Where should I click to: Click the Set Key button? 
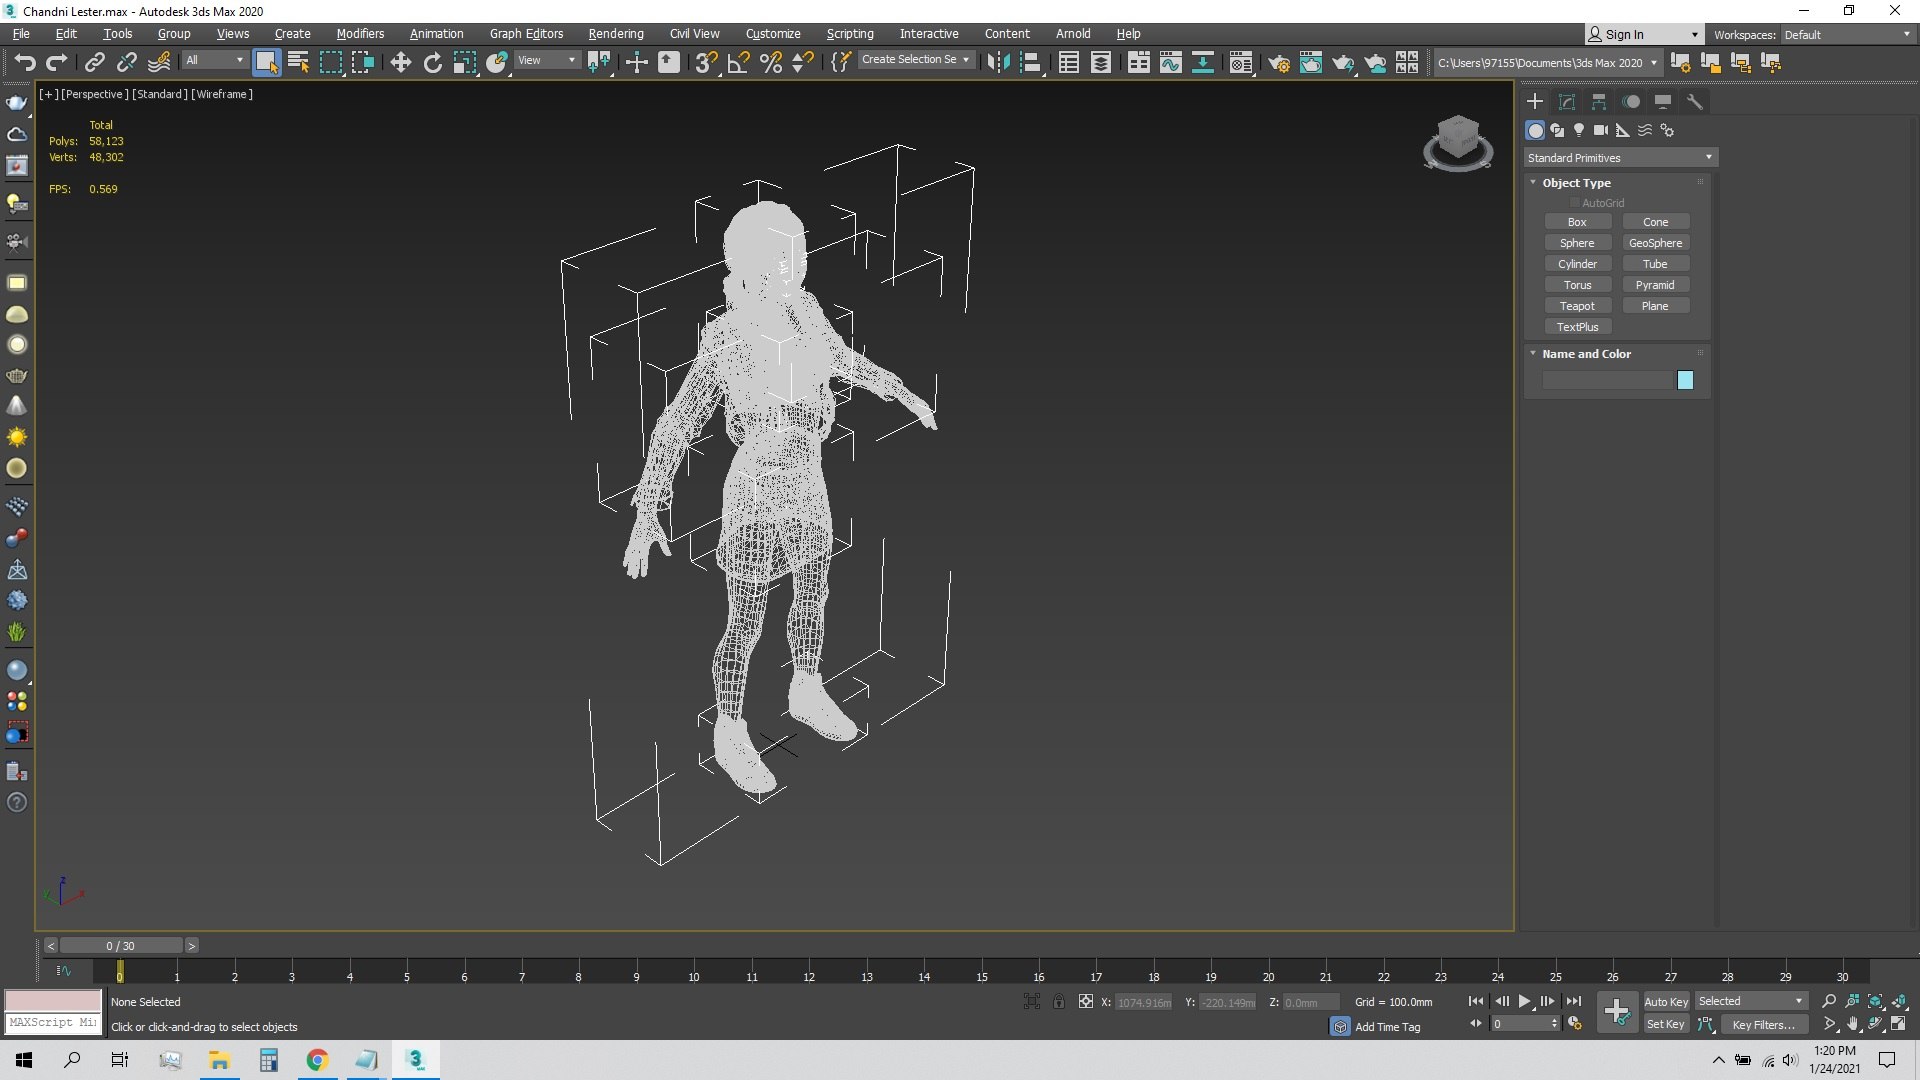[x=1666, y=1025]
